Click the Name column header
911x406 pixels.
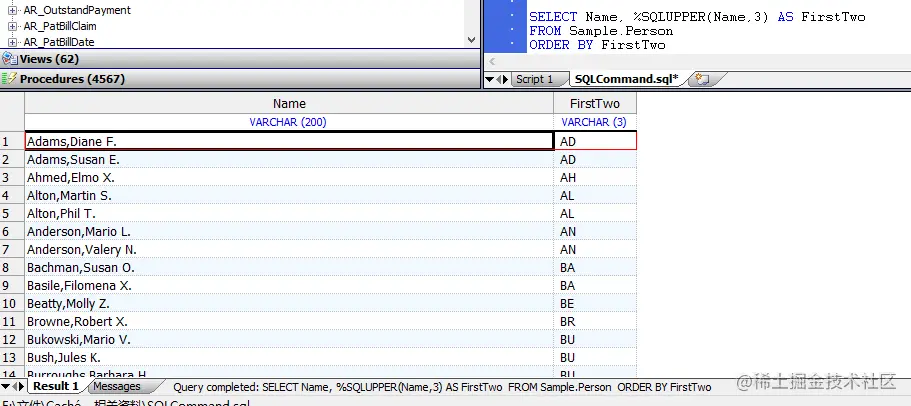pyautogui.click(x=289, y=104)
